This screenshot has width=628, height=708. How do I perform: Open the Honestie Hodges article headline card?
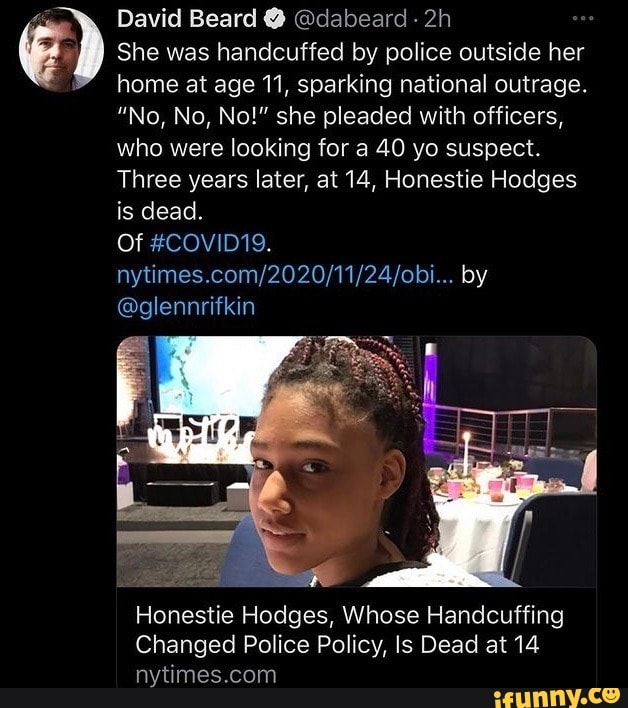click(356, 638)
